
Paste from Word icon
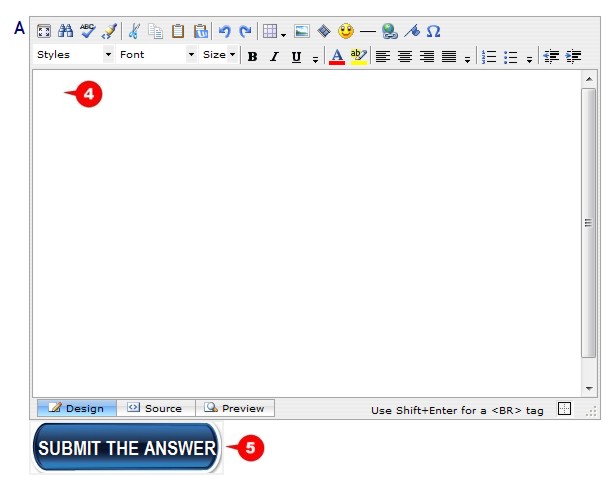(x=200, y=31)
